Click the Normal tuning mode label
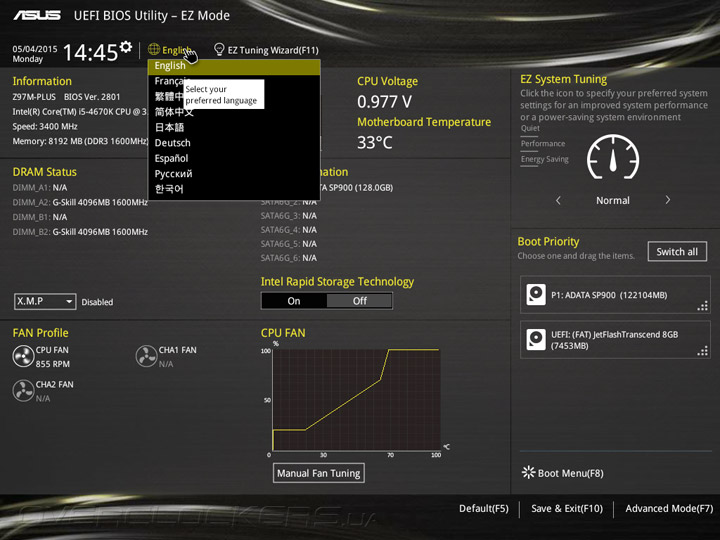Viewport: 720px width, 540px height. pyautogui.click(x=613, y=200)
